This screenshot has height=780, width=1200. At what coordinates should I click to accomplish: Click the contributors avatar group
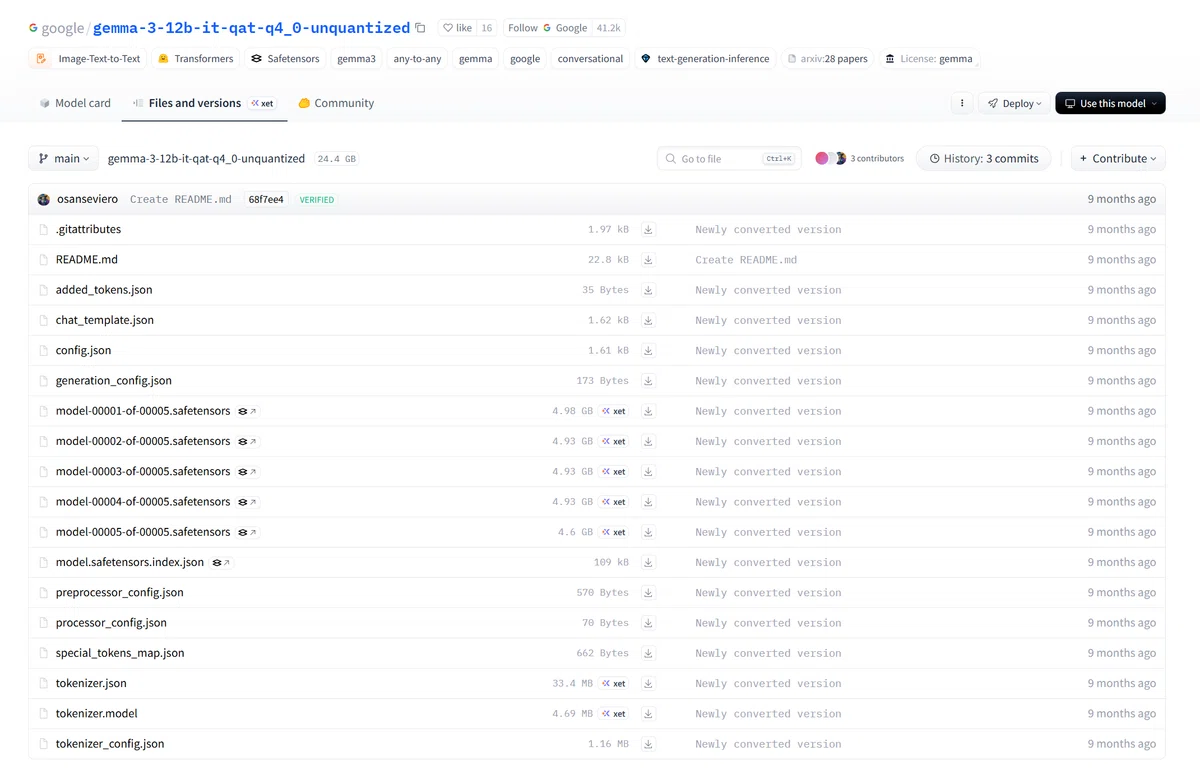point(830,158)
